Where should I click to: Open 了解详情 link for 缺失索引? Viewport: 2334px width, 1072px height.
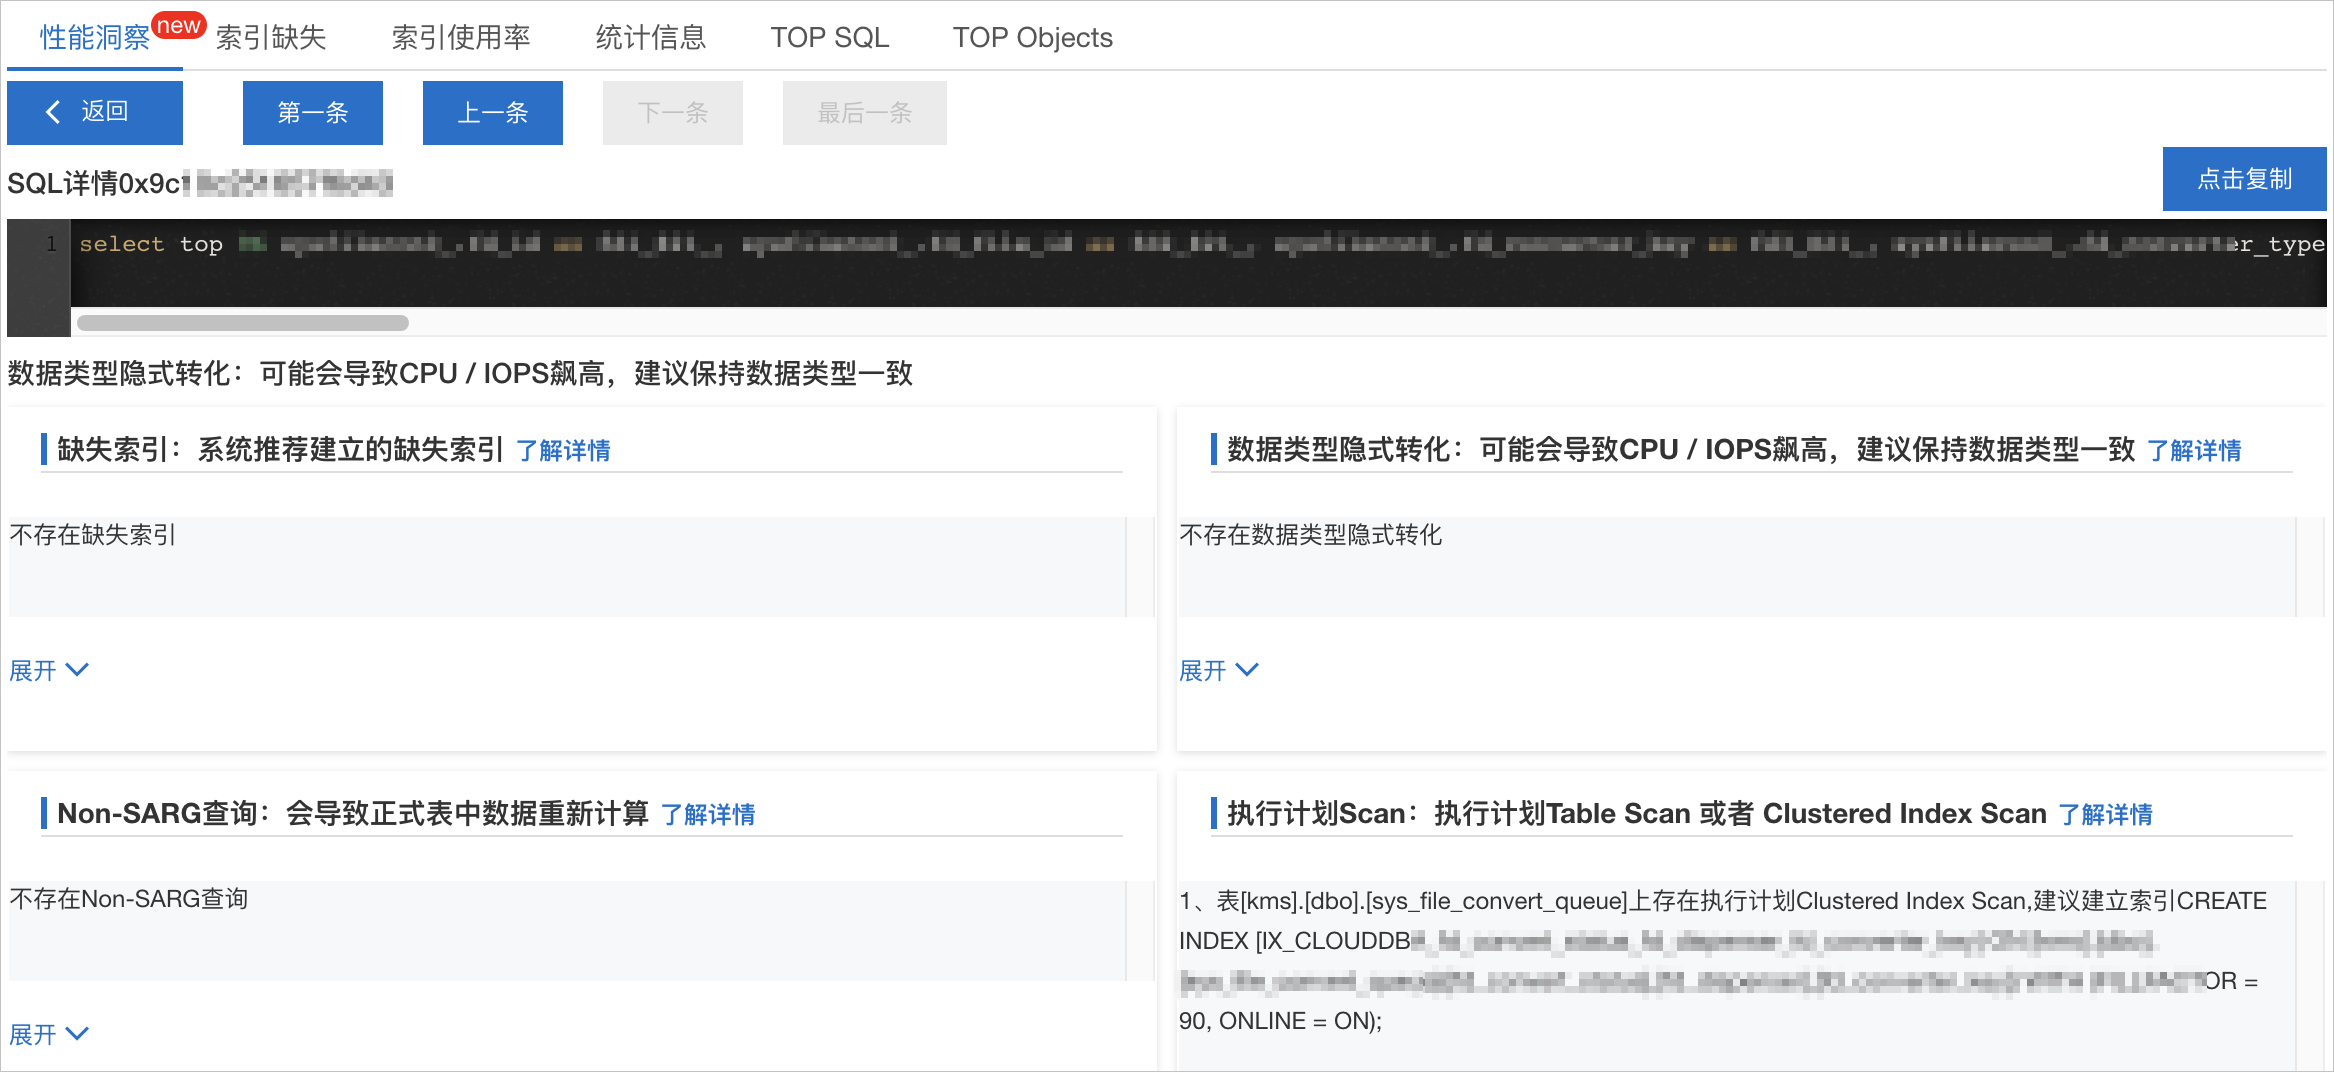click(565, 451)
